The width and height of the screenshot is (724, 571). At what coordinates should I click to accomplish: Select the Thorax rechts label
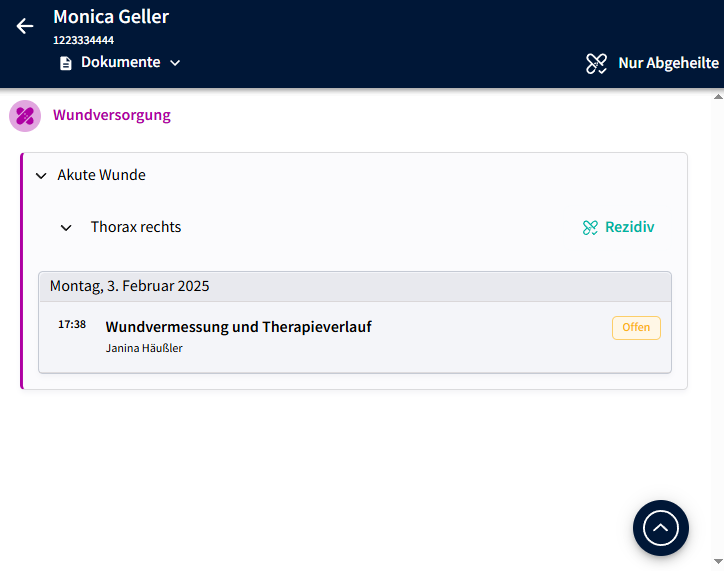coord(136,227)
